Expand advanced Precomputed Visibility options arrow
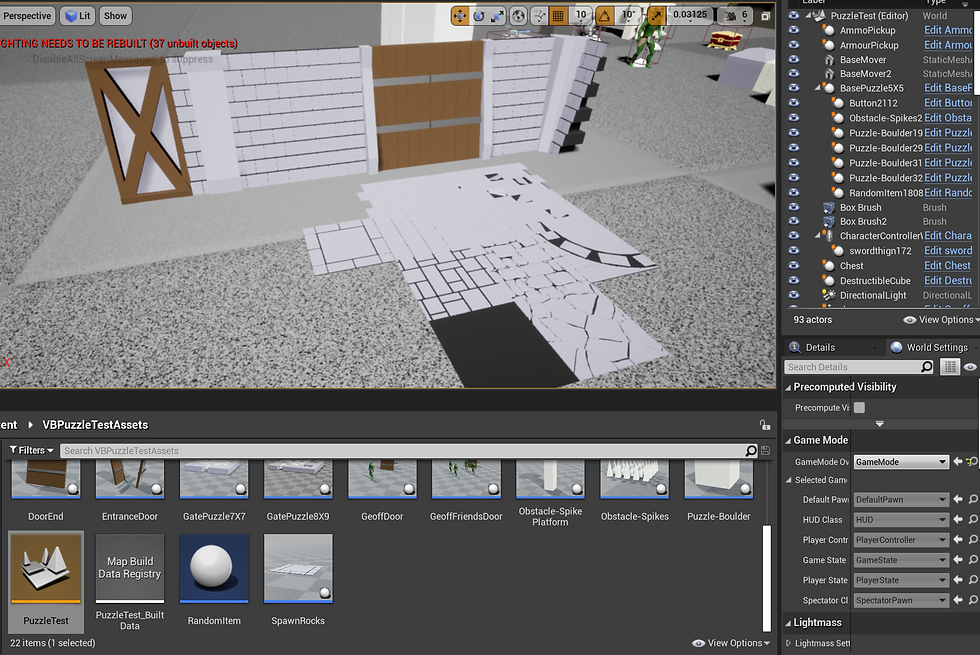 click(879, 424)
